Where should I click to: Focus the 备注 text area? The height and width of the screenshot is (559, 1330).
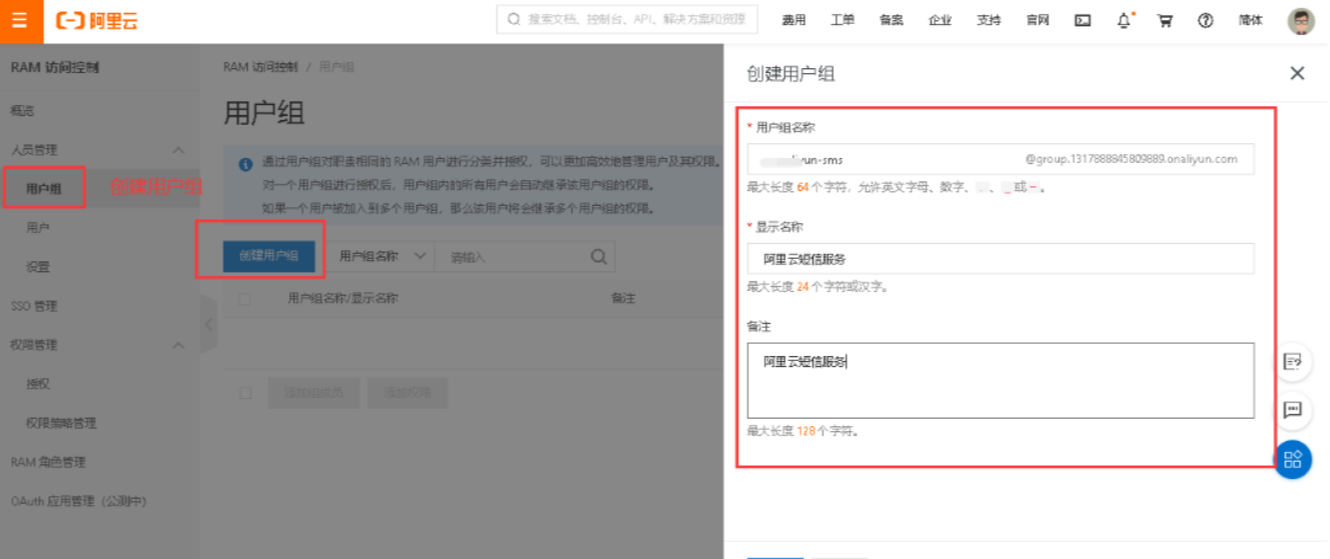click(x=1000, y=380)
